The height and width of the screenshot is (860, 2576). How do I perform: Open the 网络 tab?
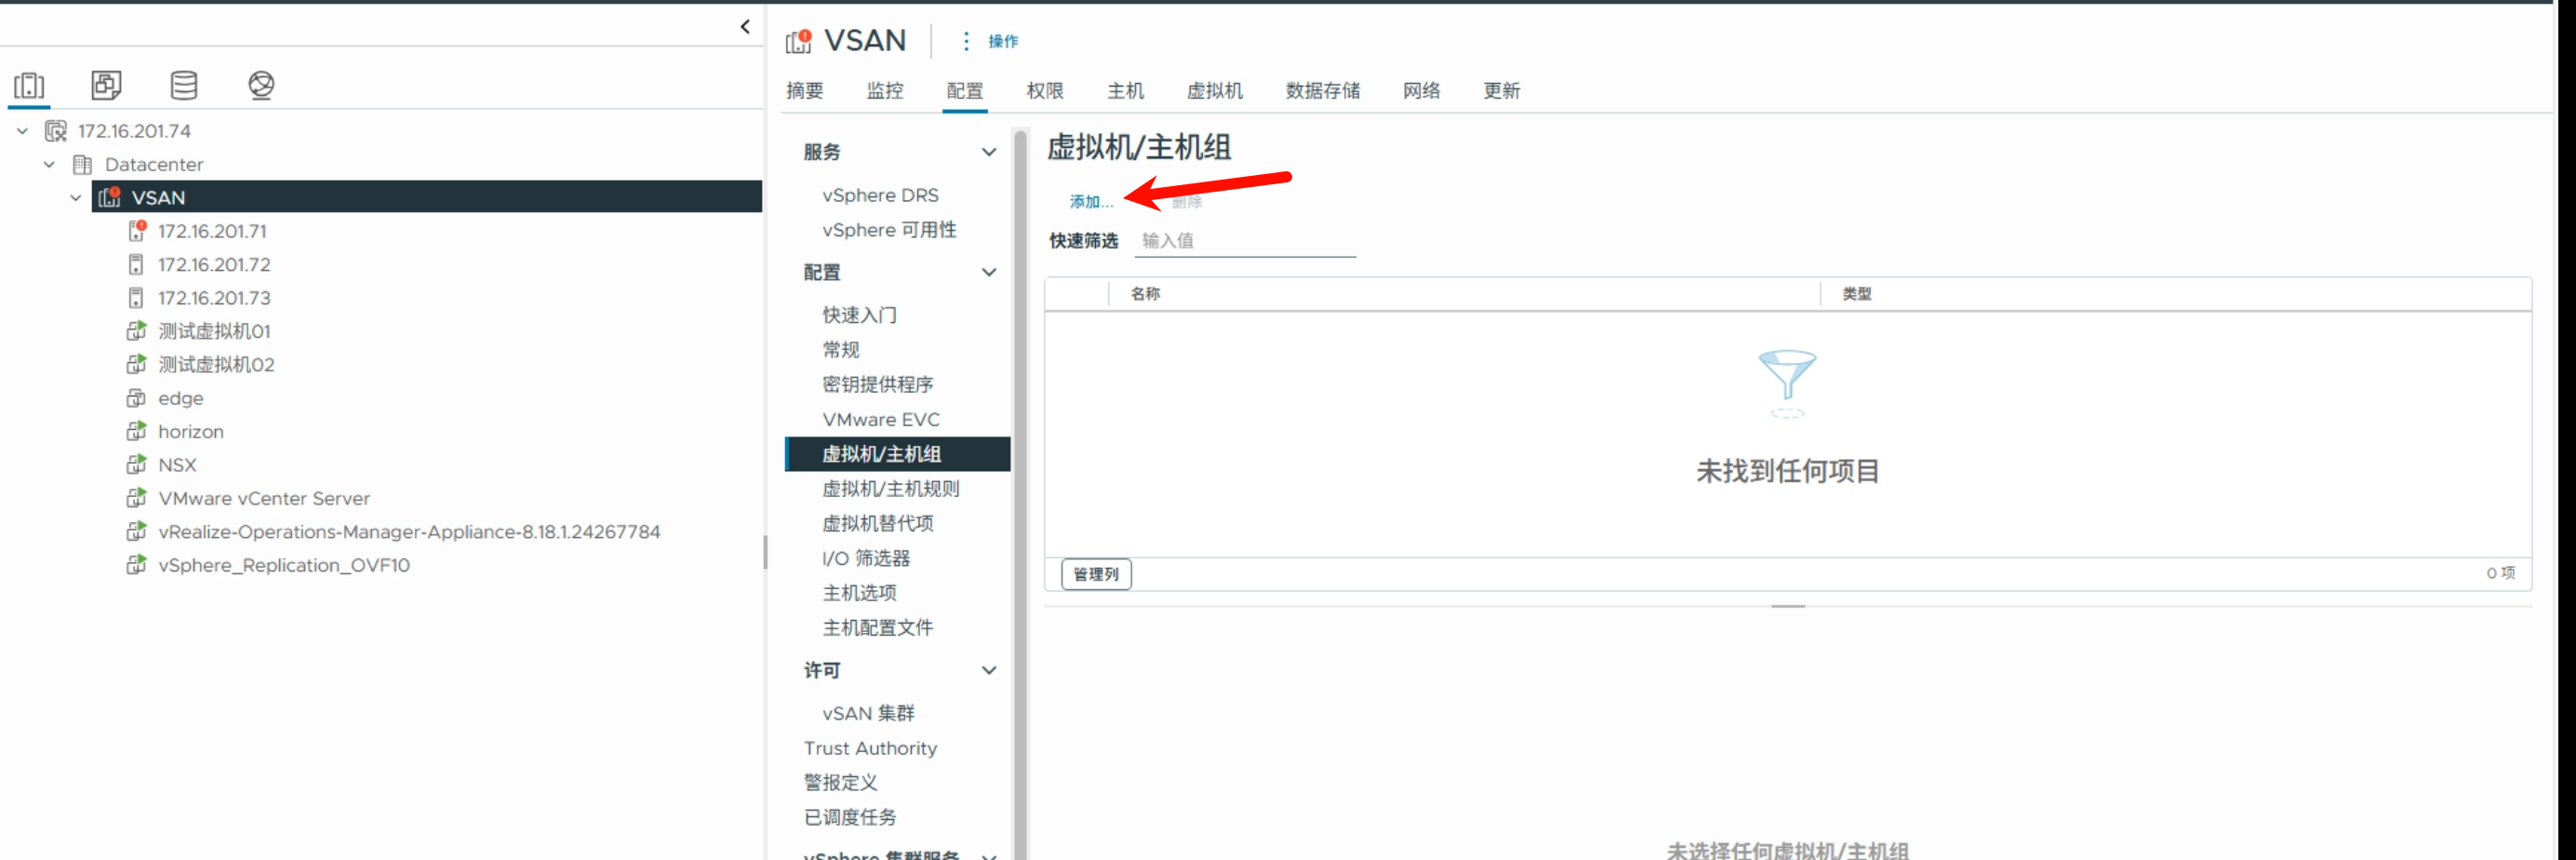(x=1421, y=91)
